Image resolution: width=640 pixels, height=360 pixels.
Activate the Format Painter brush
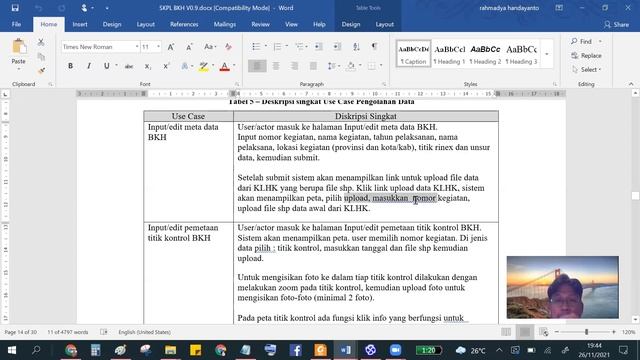41,71
